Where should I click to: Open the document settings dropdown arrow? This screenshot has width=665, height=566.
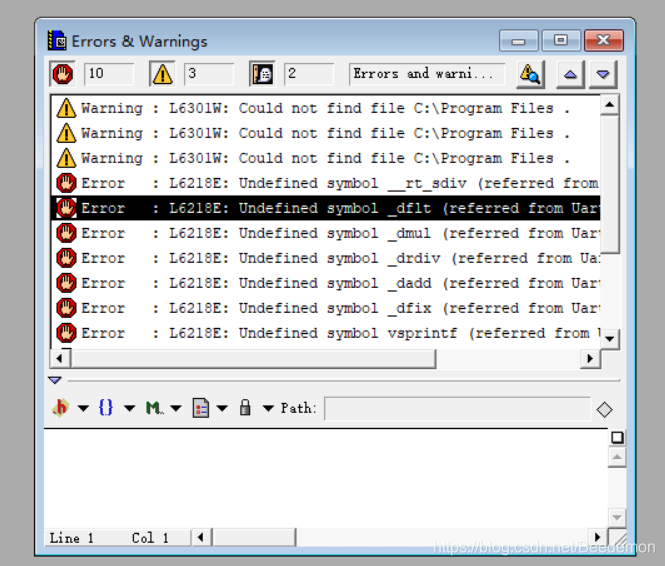222,409
